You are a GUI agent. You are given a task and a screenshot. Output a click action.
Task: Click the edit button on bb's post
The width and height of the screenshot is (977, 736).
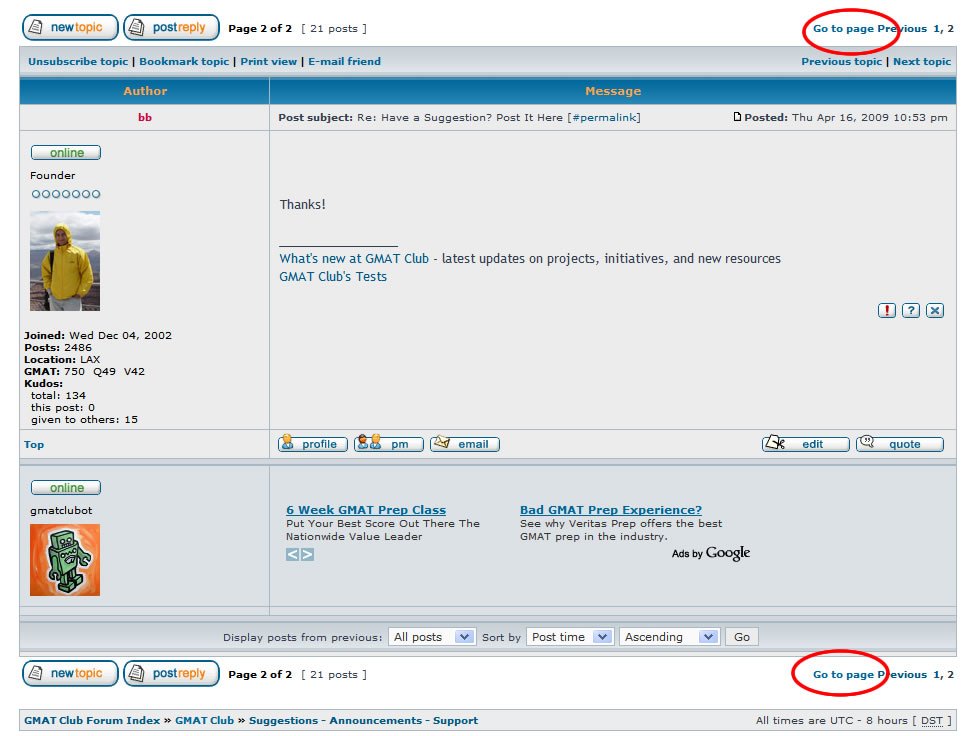pos(805,444)
